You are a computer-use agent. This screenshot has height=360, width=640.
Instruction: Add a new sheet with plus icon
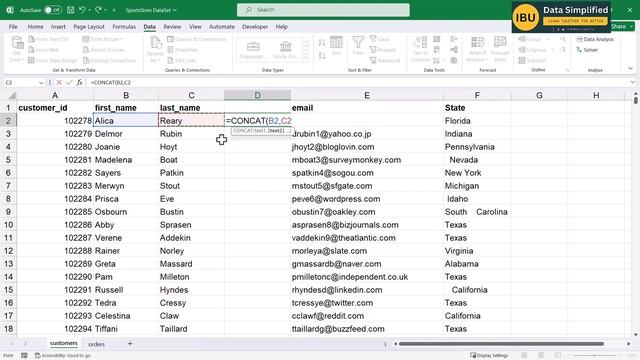tap(130, 344)
